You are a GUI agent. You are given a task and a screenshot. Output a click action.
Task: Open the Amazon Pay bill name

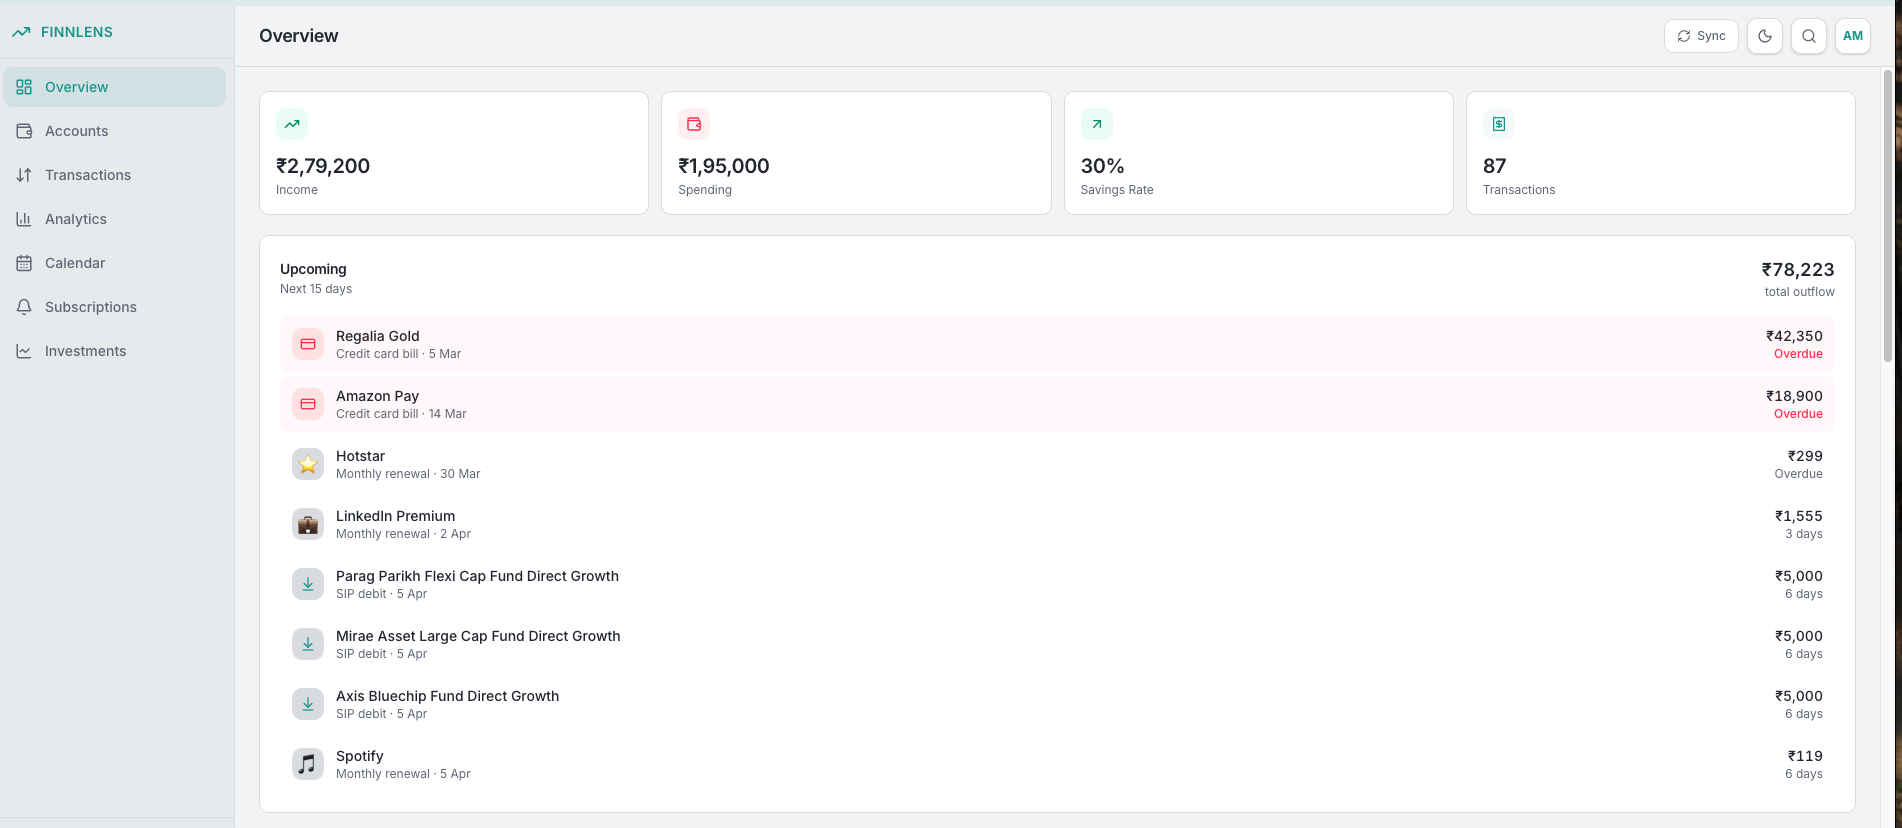click(377, 396)
